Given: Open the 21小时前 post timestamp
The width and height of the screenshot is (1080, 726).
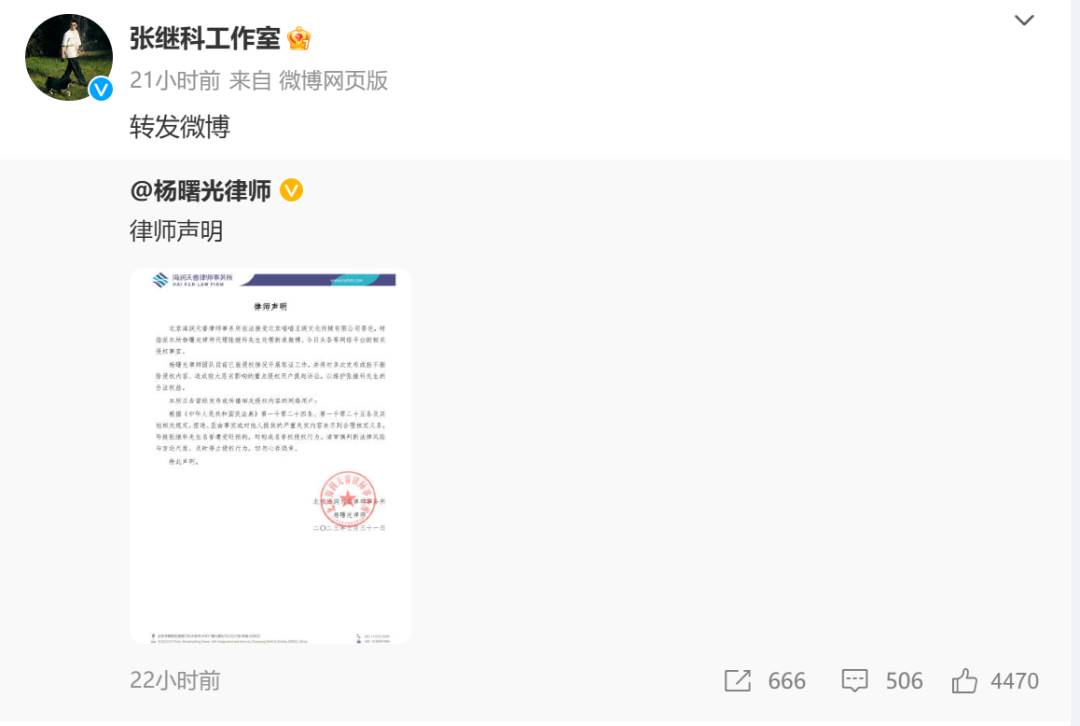Looking at the screenshot, I should pyautogui.click(x=175, y=81).
